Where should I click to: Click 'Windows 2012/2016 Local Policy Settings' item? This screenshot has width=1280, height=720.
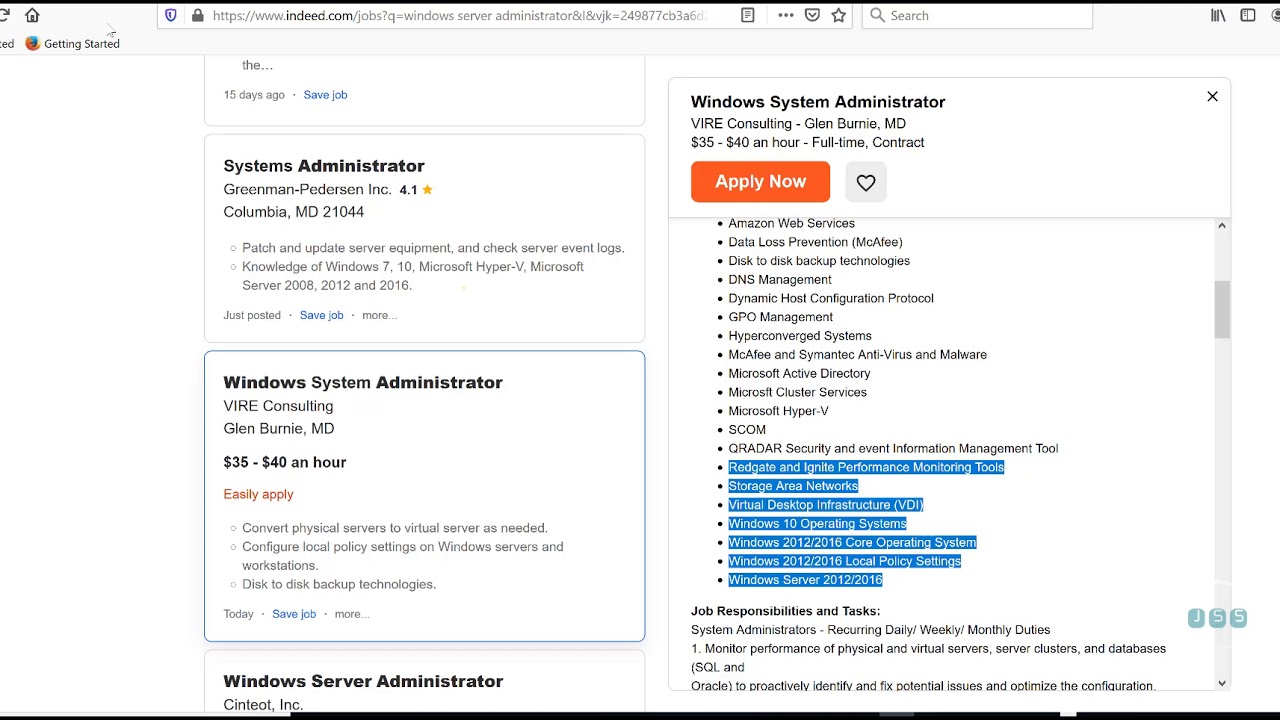point(844,561)
